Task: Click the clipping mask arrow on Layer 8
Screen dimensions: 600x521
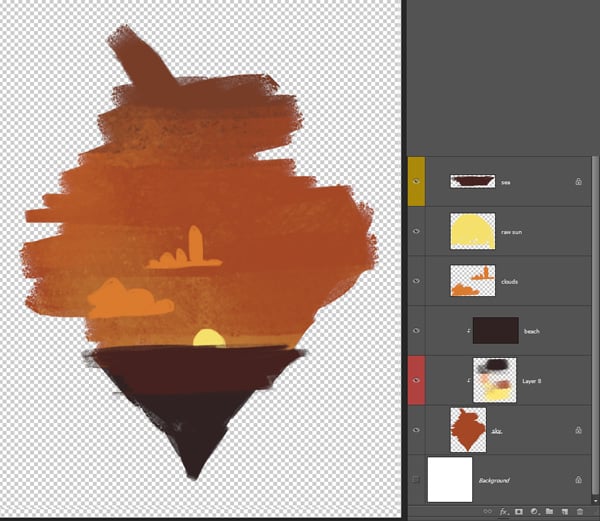Action: [x=468, y=381]
